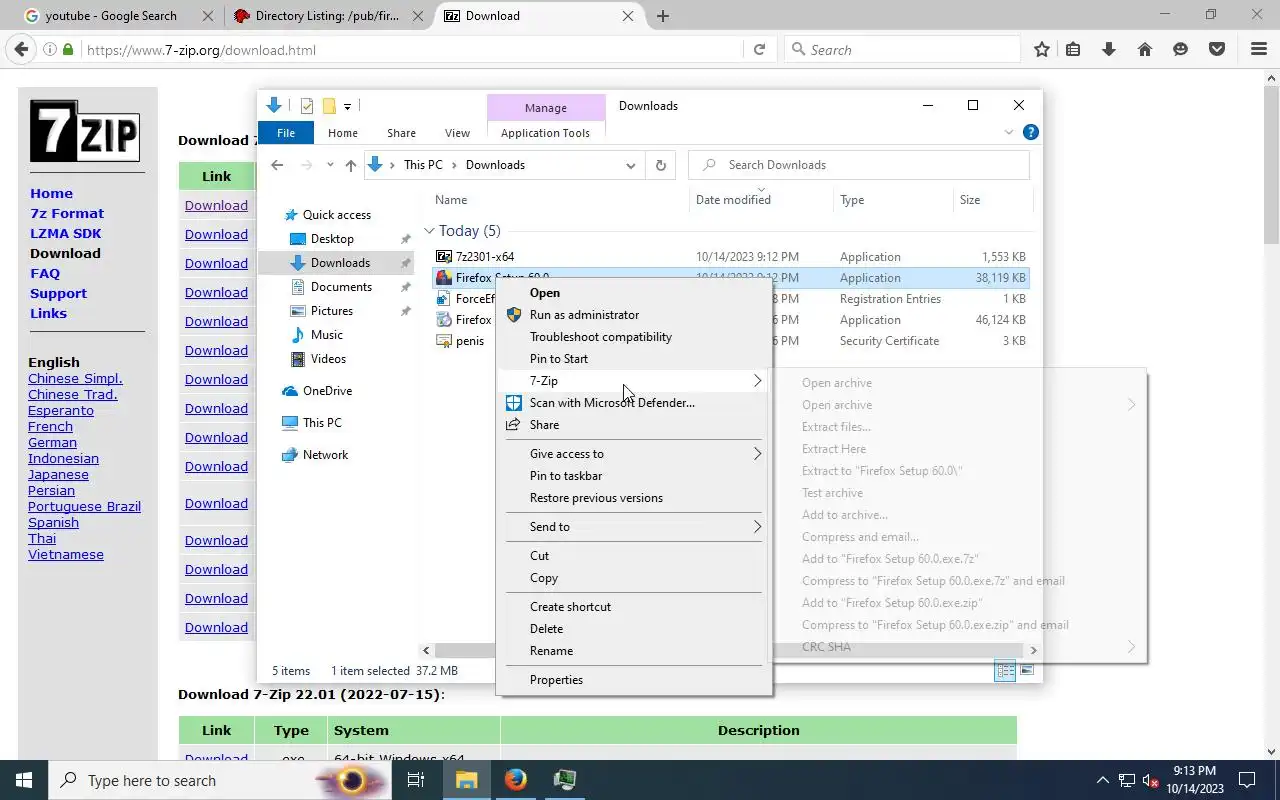Open the File tab in Explorer
The image size is (1280, 800).
(286, 133)
